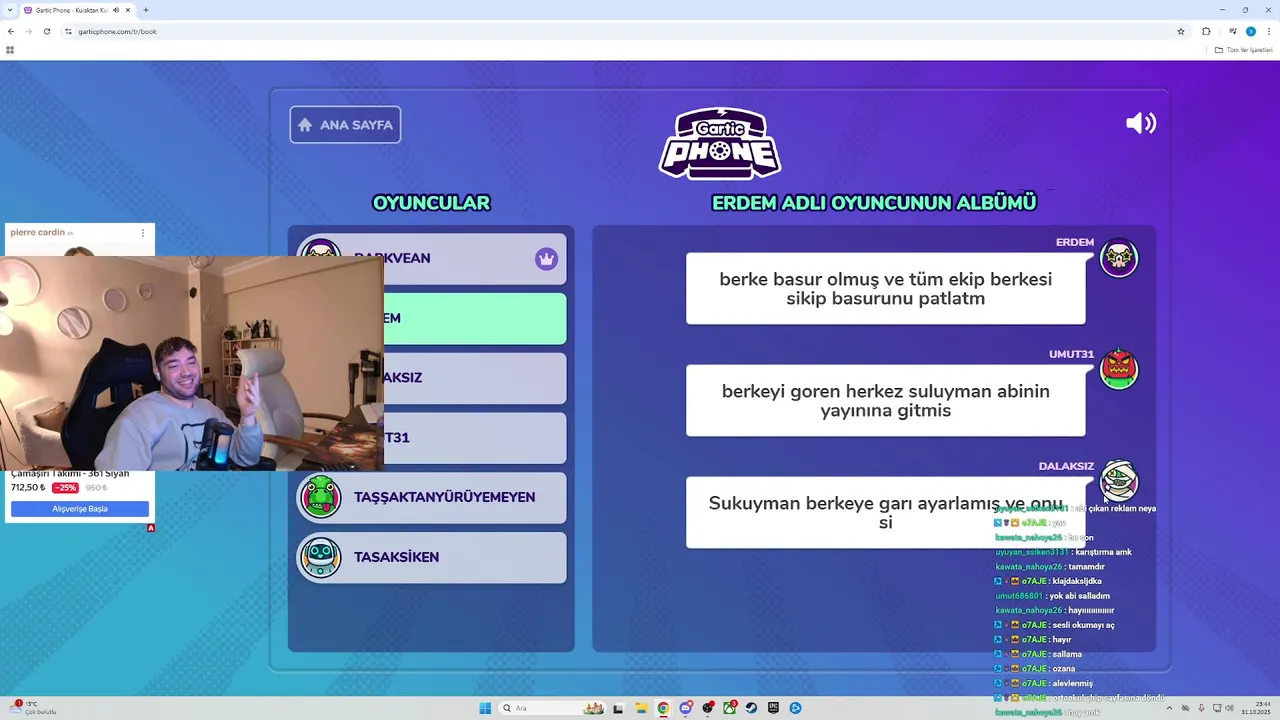This screenshot has width=1280, height=720.
Task: Click the pierre cardin ad title
Action: (x=37, y=232)
